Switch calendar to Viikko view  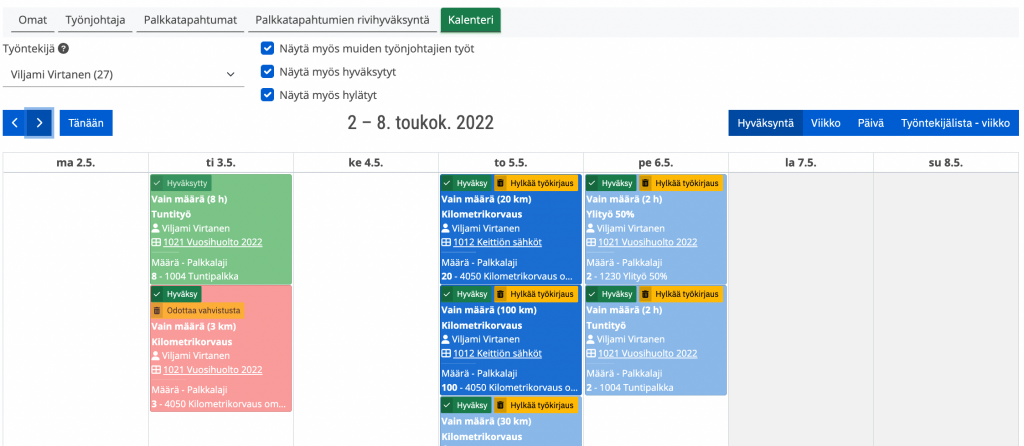point(825,123)
